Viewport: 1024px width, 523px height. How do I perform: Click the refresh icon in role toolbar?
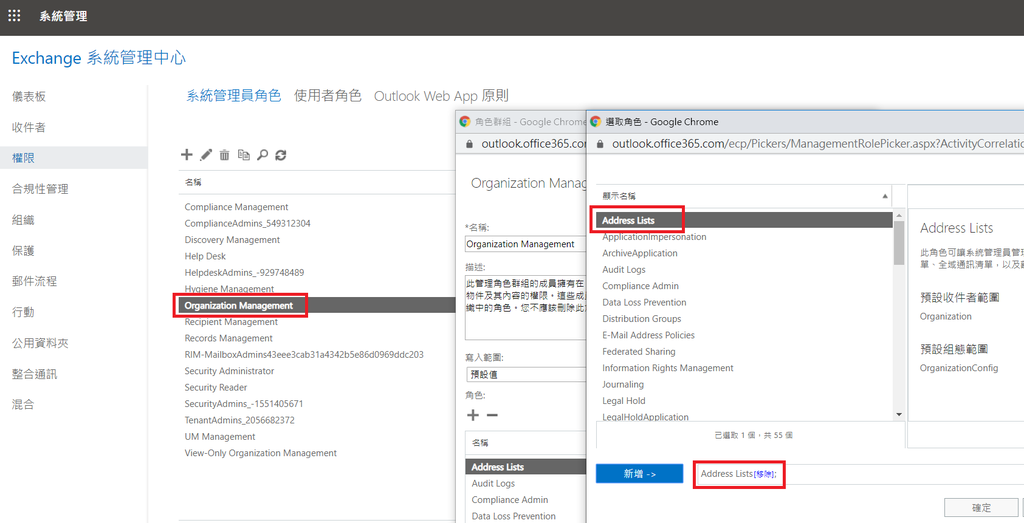click(281, 155)
